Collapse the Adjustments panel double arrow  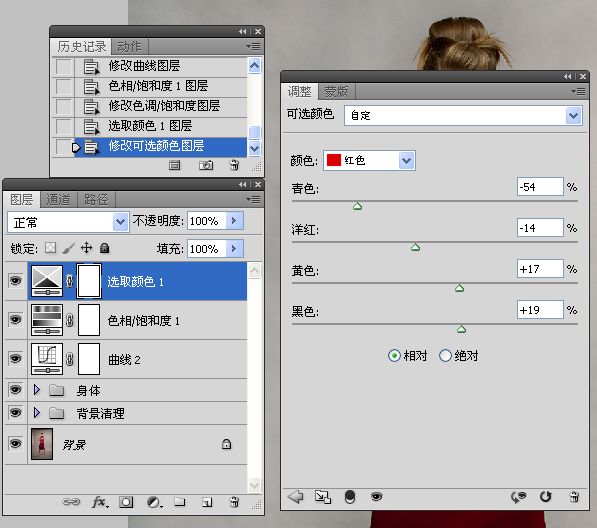pyautogui.click(x=567, y=77)
